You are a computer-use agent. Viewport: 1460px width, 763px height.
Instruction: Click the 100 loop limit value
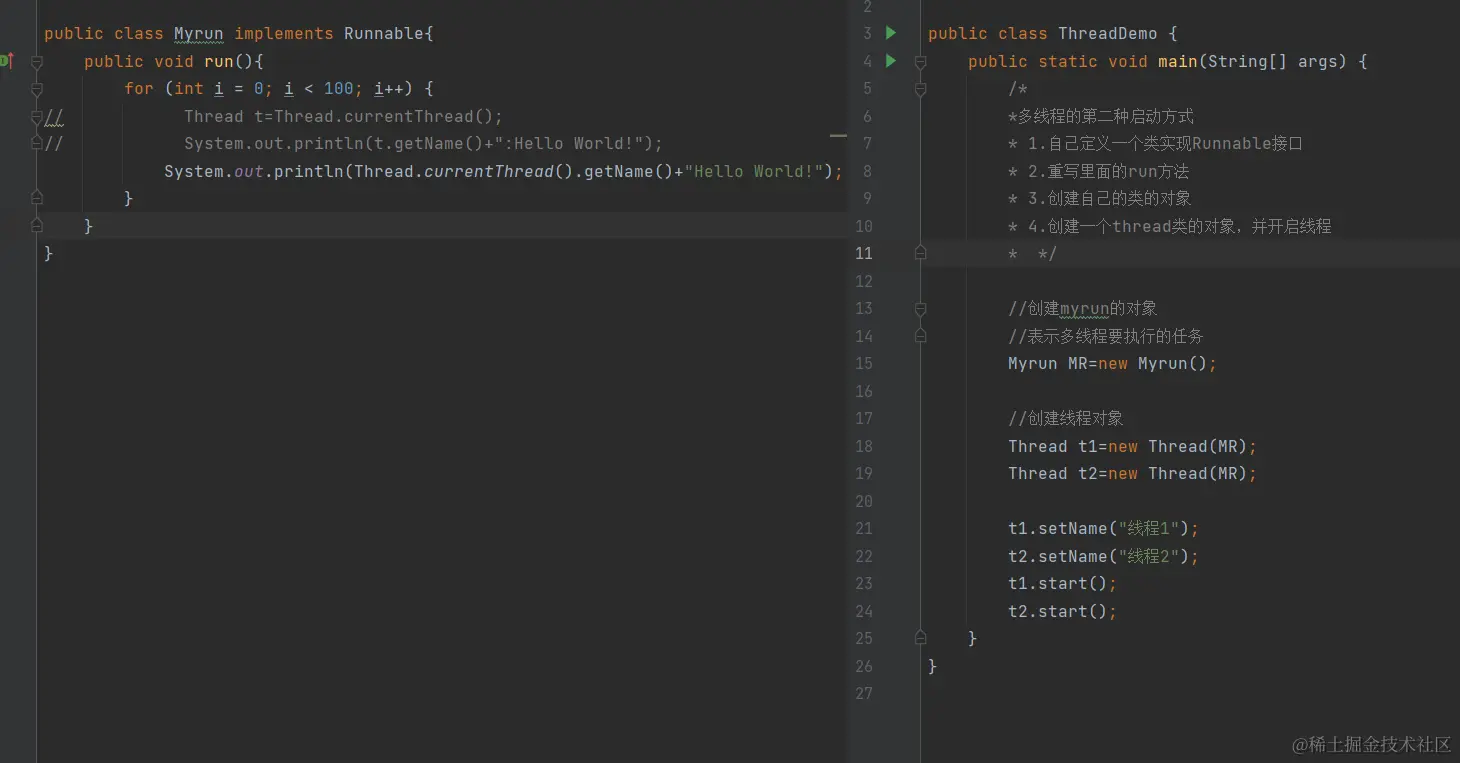point(339,89)
